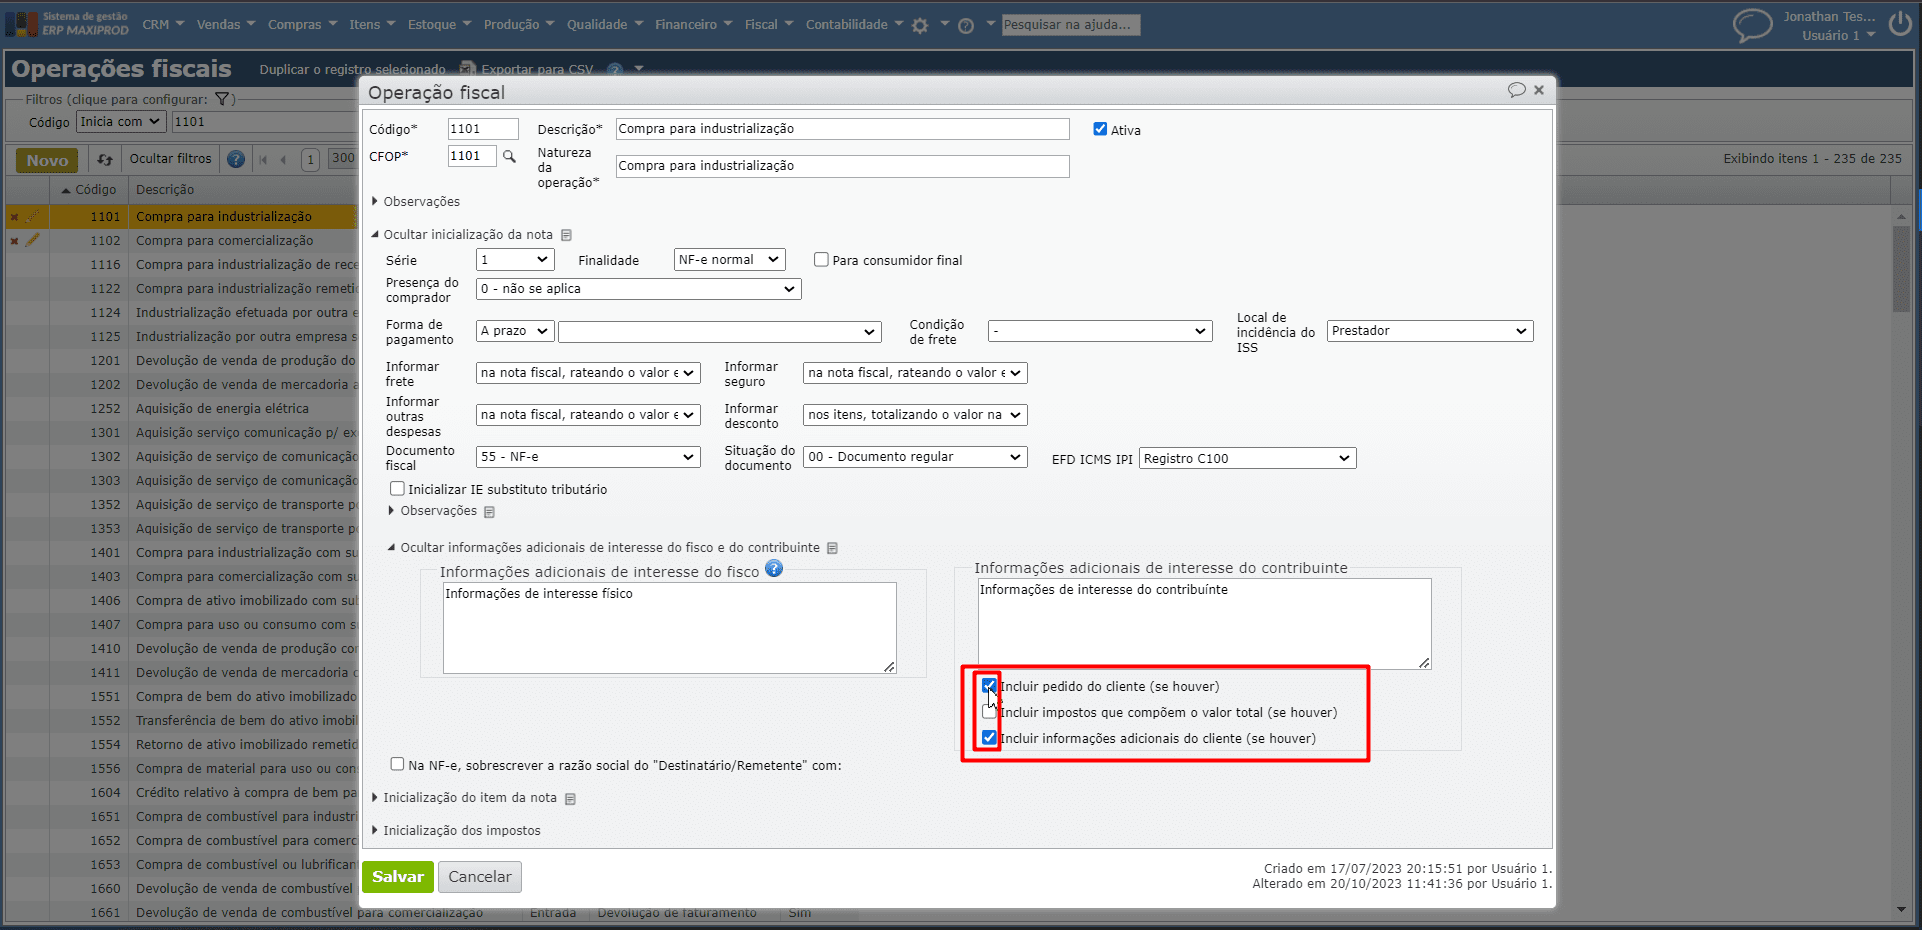Image resolution: width=1922 pixels, height=930 pixels.
Task: Open settings gear in top navigation bar
Action: 920,26
